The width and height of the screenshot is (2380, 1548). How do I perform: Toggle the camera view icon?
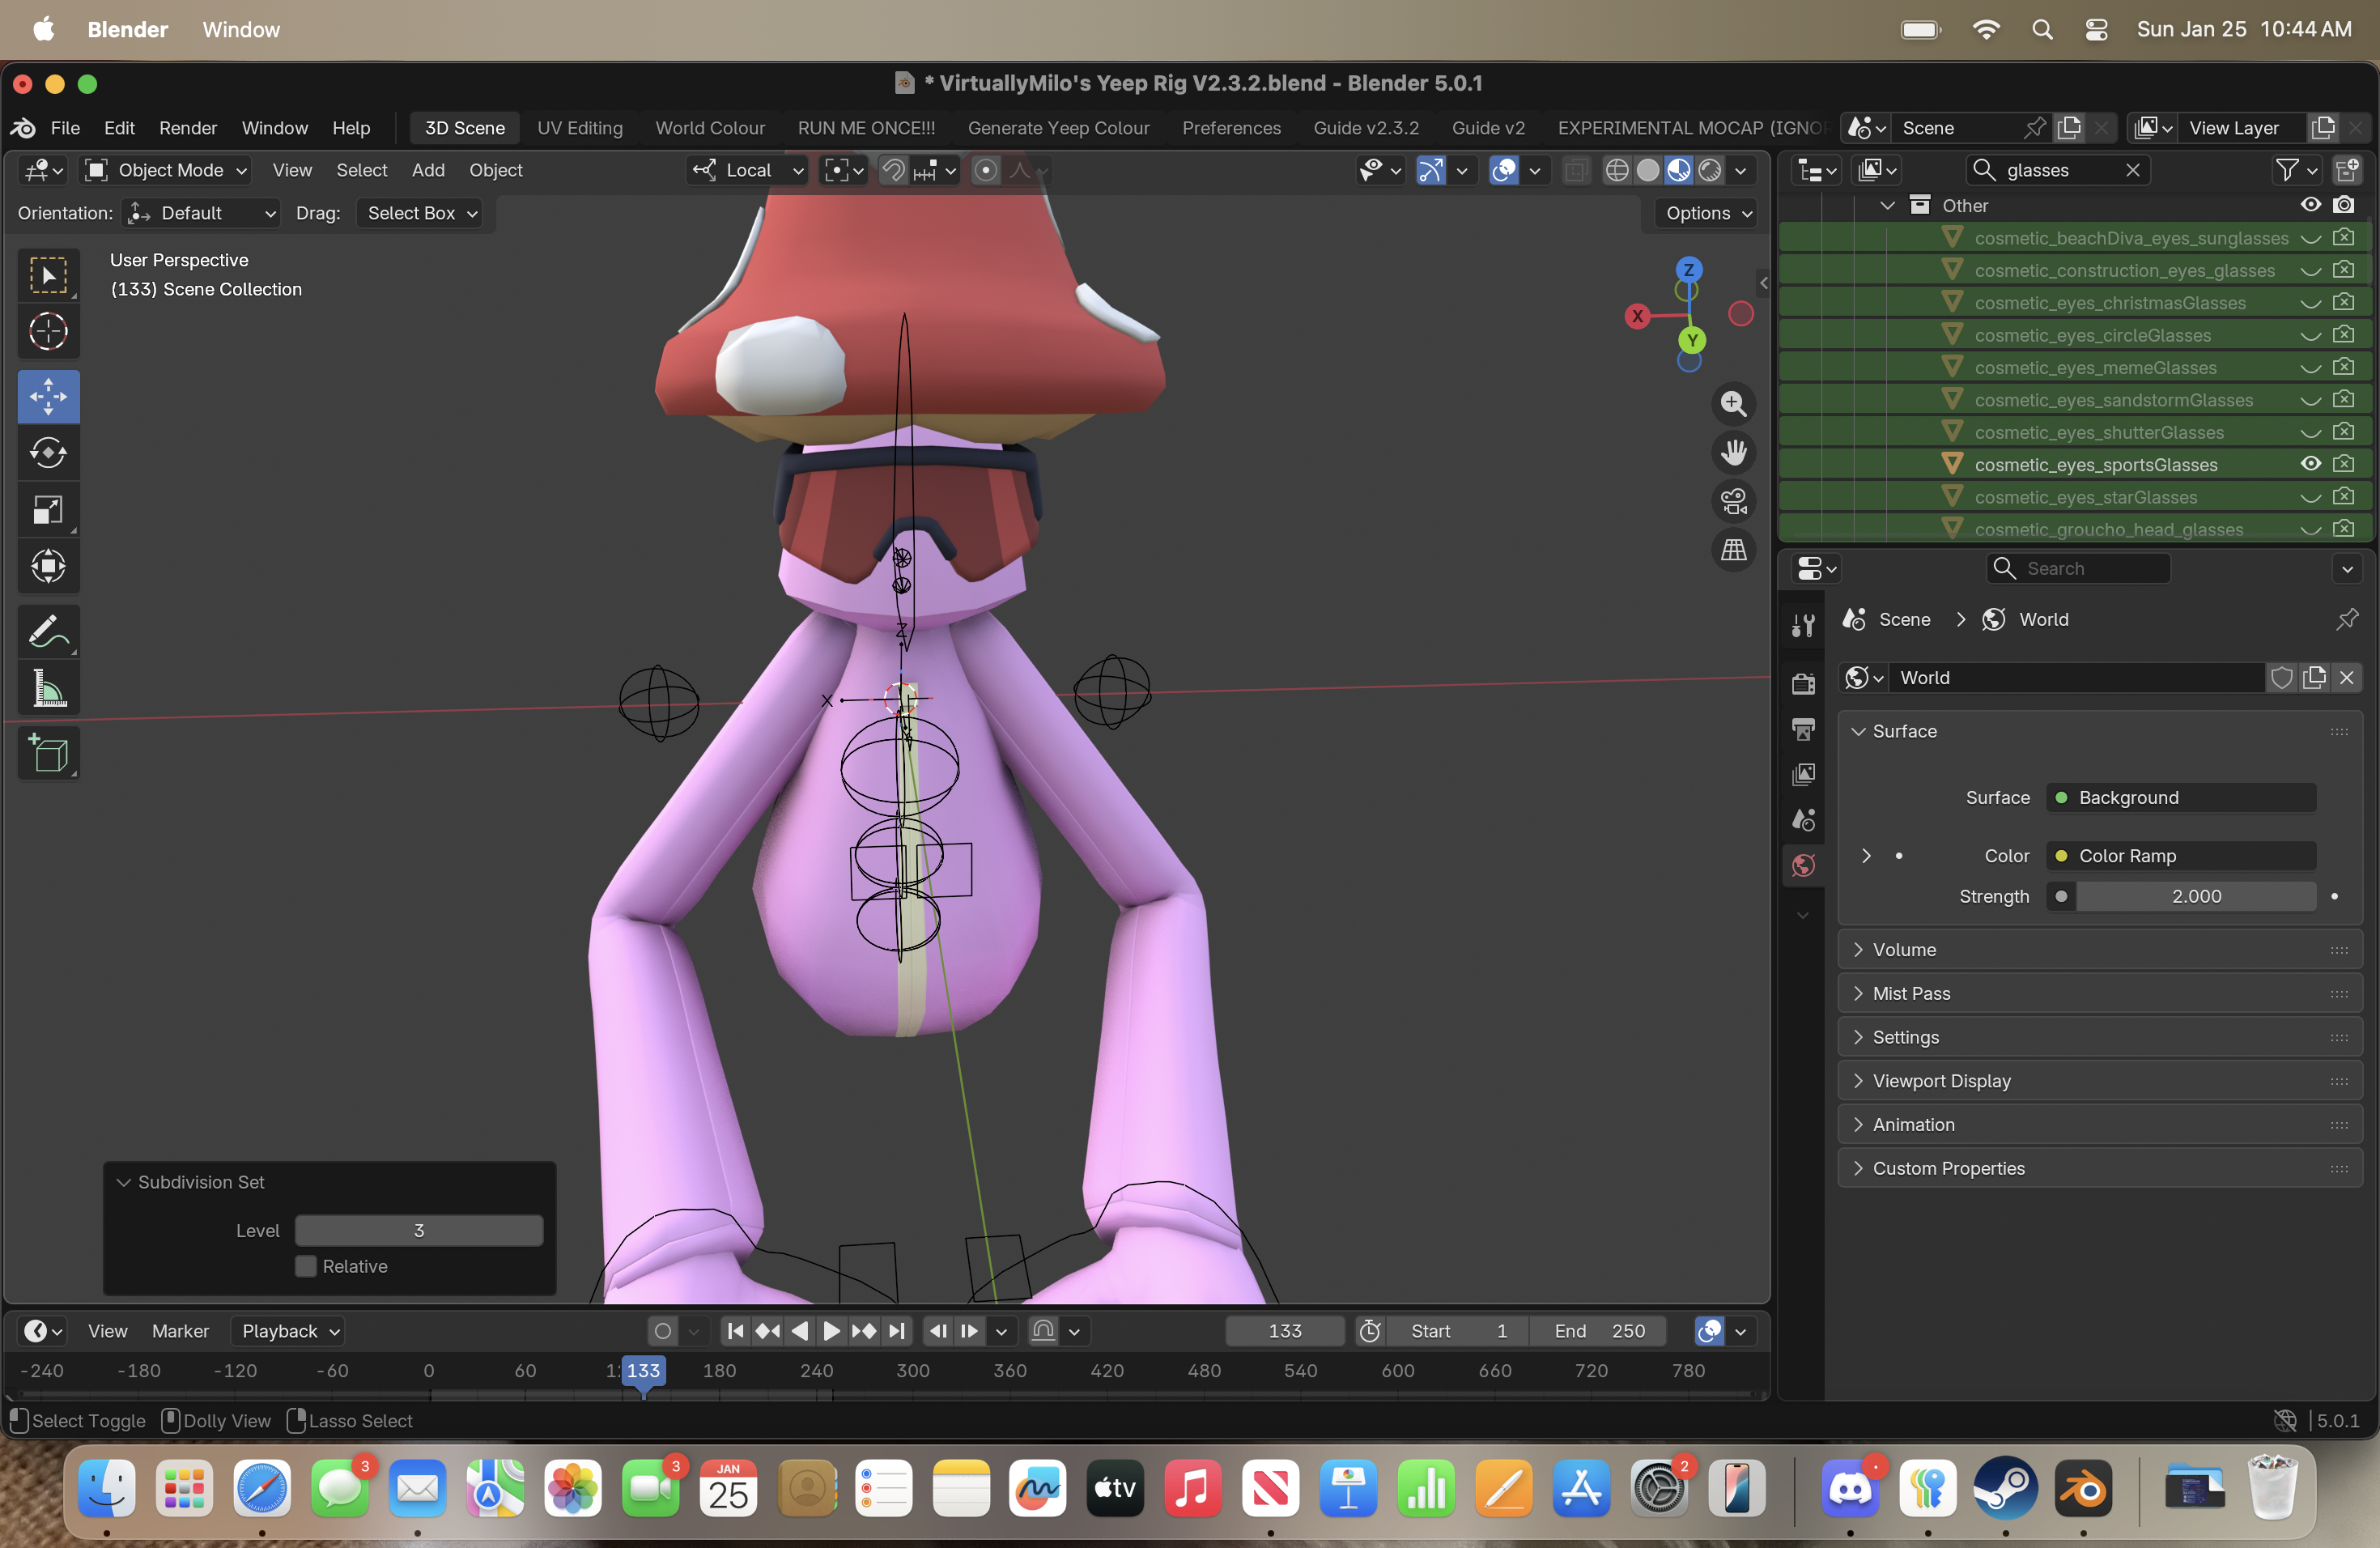(1733, 501)
